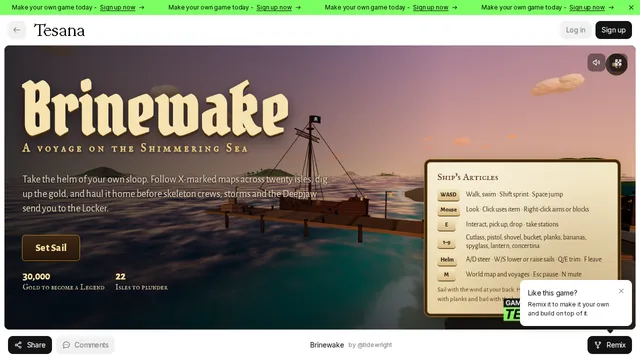This screenshot has height=360, width=640.
Task: Open the Tesana logo home link
Action: pos(59,30)
